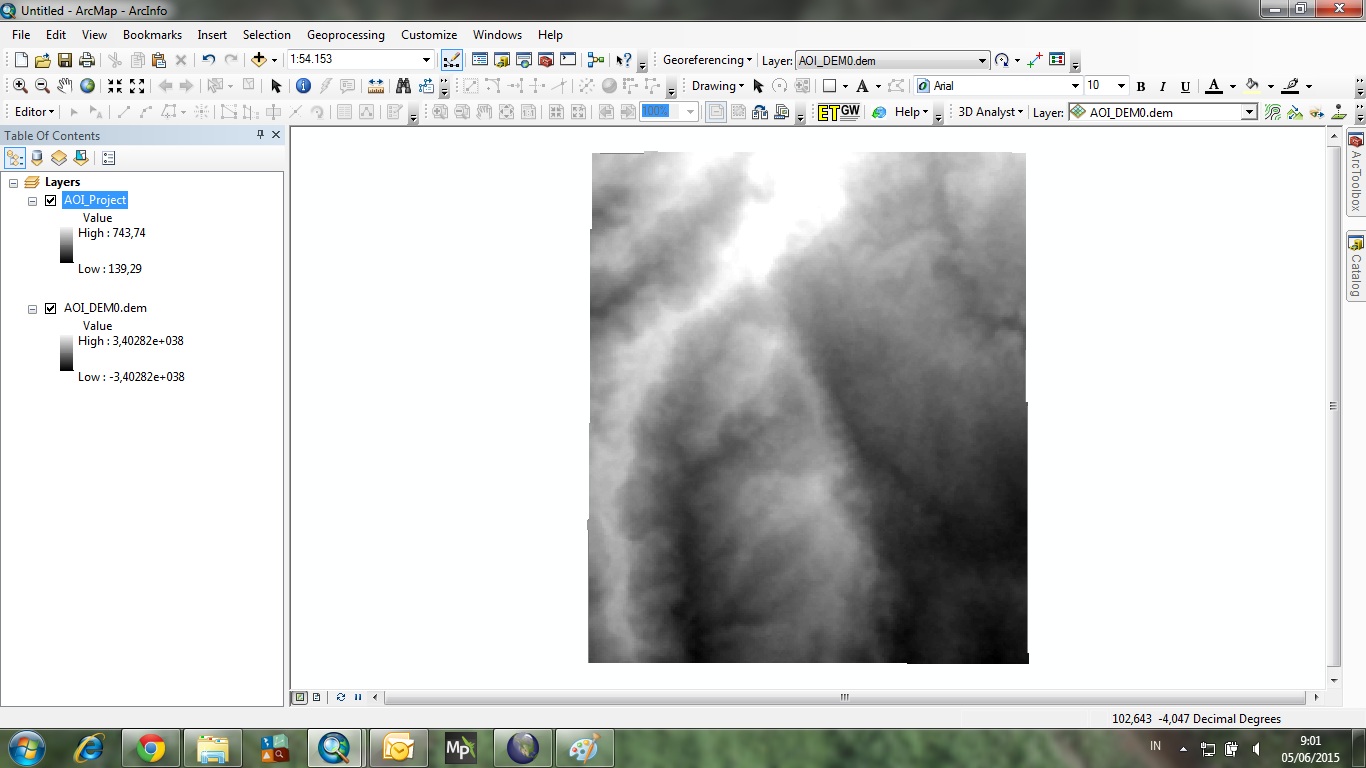
Task: Switch to List By Selection view
Action: (81, 158)
